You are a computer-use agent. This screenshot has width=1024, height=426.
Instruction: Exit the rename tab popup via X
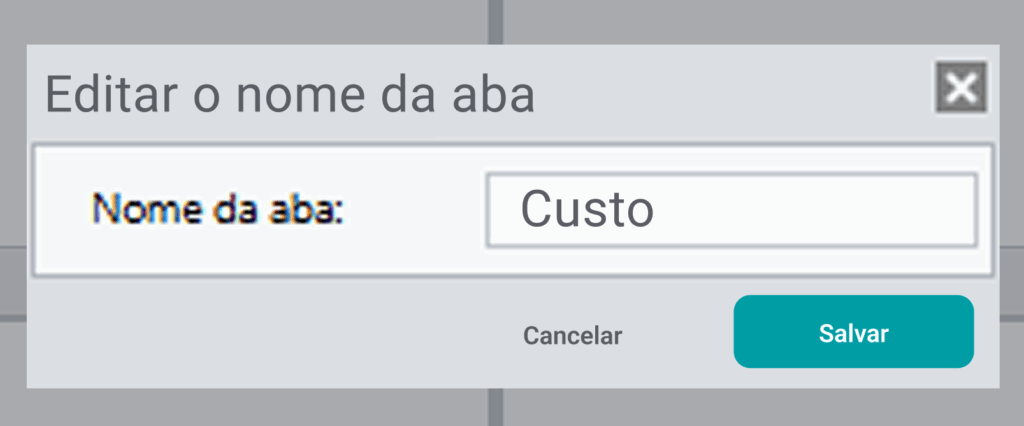pos(961,88)
